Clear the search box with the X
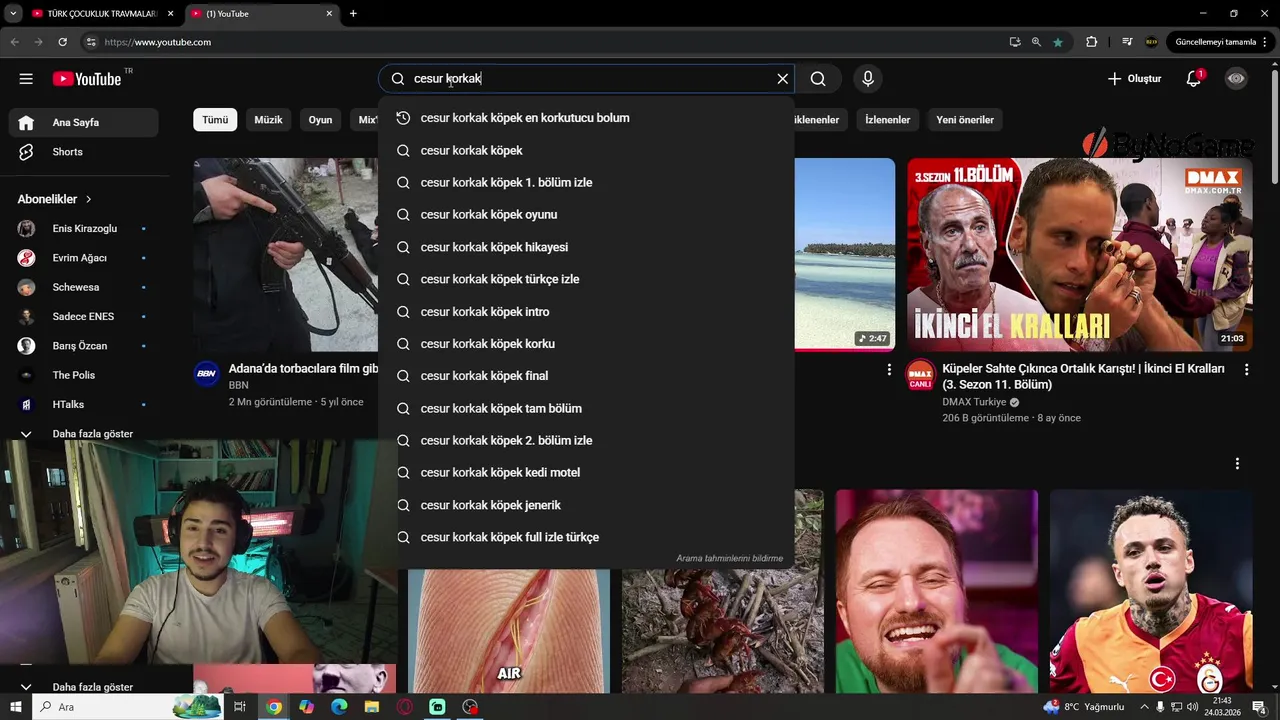 (x=783, y=79)
